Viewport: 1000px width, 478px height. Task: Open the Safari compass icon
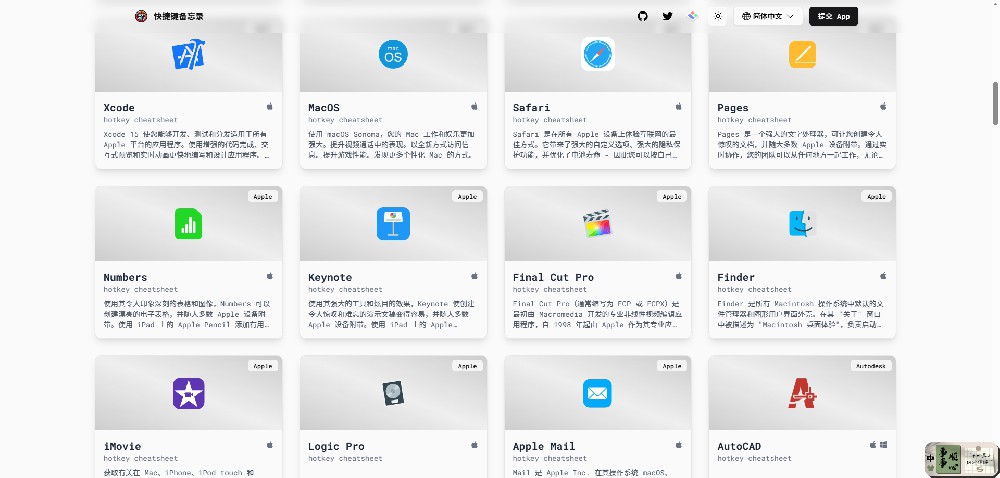598,54
